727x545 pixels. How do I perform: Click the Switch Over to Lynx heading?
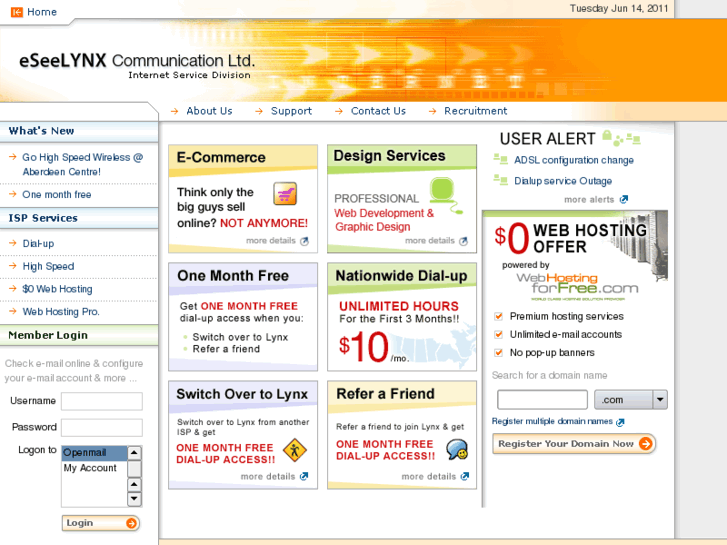[x=242, y=394]
